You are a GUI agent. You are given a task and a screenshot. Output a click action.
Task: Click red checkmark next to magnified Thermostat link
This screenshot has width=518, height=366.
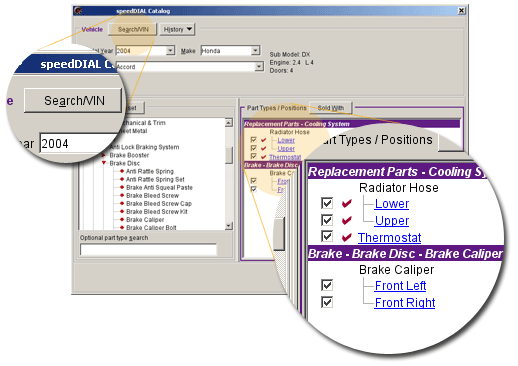point(347,237)
